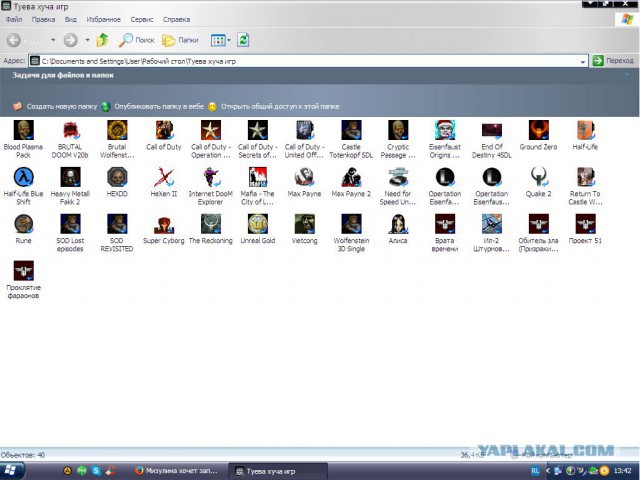This screenshot has height=480, width=640.
Task: Select the Ground Zero icon
Action: click(538, 130)
